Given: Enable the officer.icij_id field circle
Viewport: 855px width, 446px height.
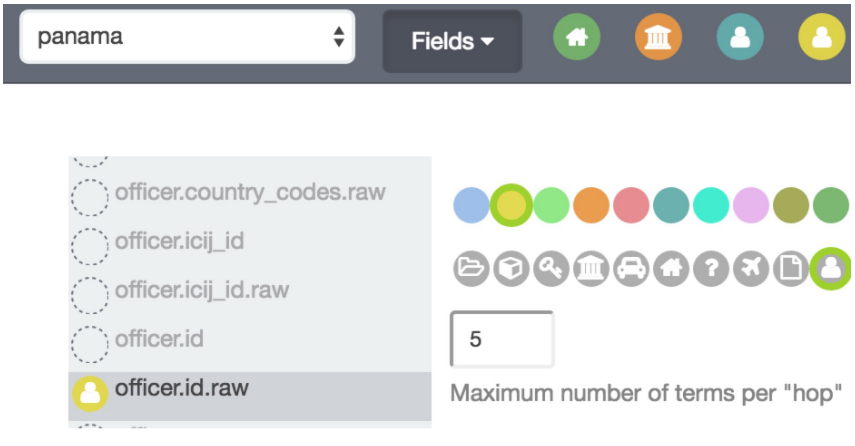Looking at the screenshot, I should [90, 242].
